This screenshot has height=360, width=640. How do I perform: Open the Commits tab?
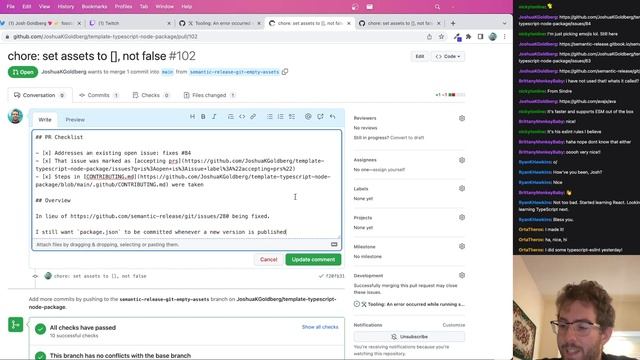(98, 95)
